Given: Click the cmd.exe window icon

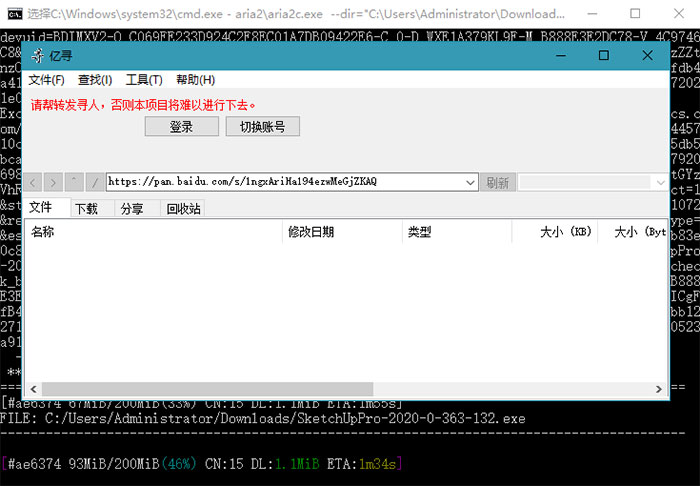Looking at the screenshot, I should click(15, 14).
